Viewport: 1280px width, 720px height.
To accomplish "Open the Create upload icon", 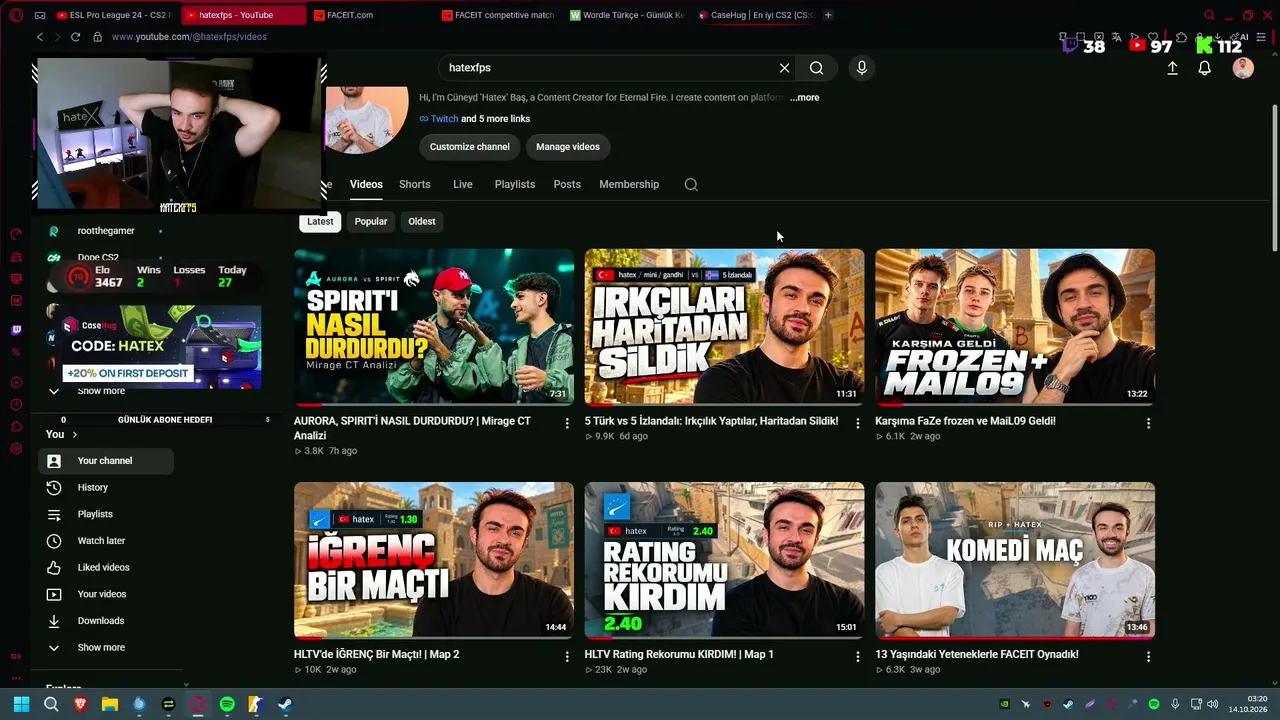I will 1172,68.
